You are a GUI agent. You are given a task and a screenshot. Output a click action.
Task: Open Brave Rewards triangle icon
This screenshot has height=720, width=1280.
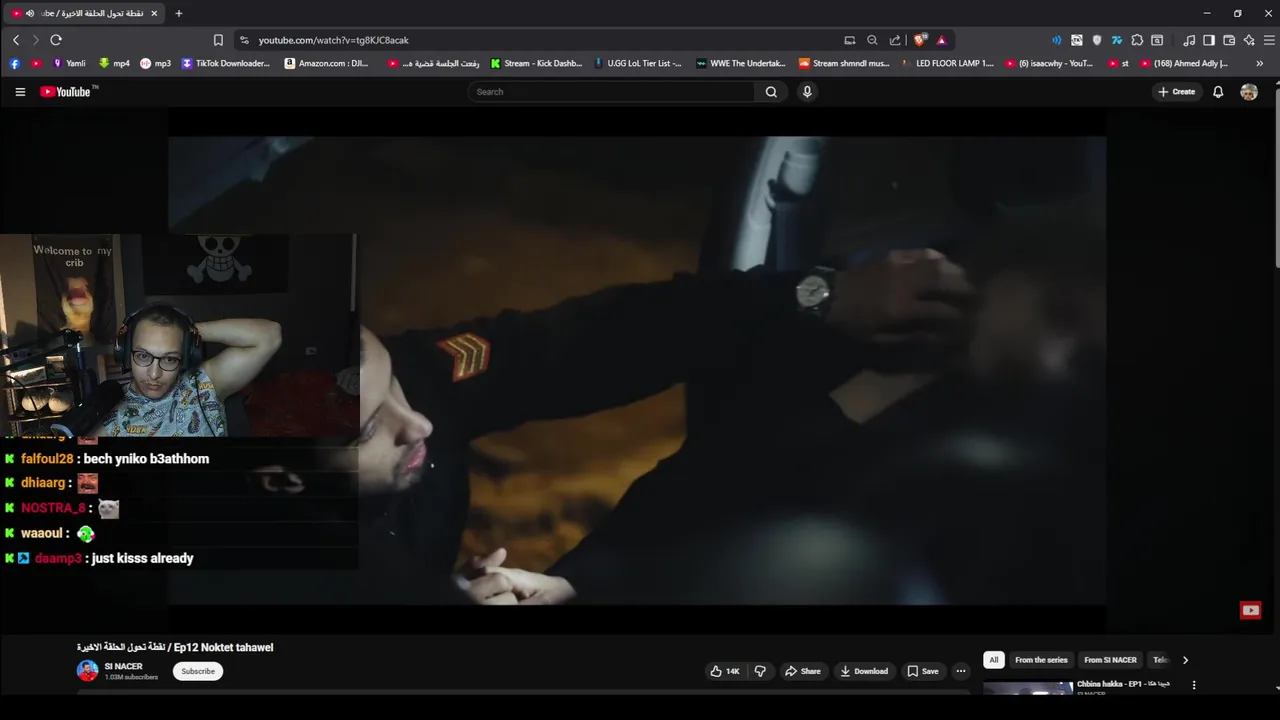(941, 40)
